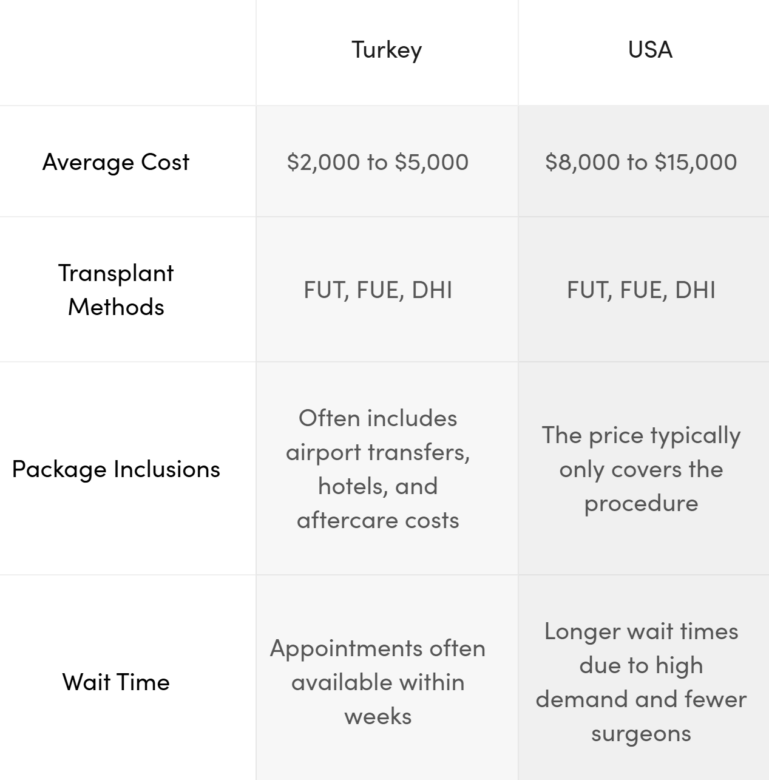Click 'Appointments often available within weeks' cell
The height and width of the screenshot is (780, 769).
point(378,682)
